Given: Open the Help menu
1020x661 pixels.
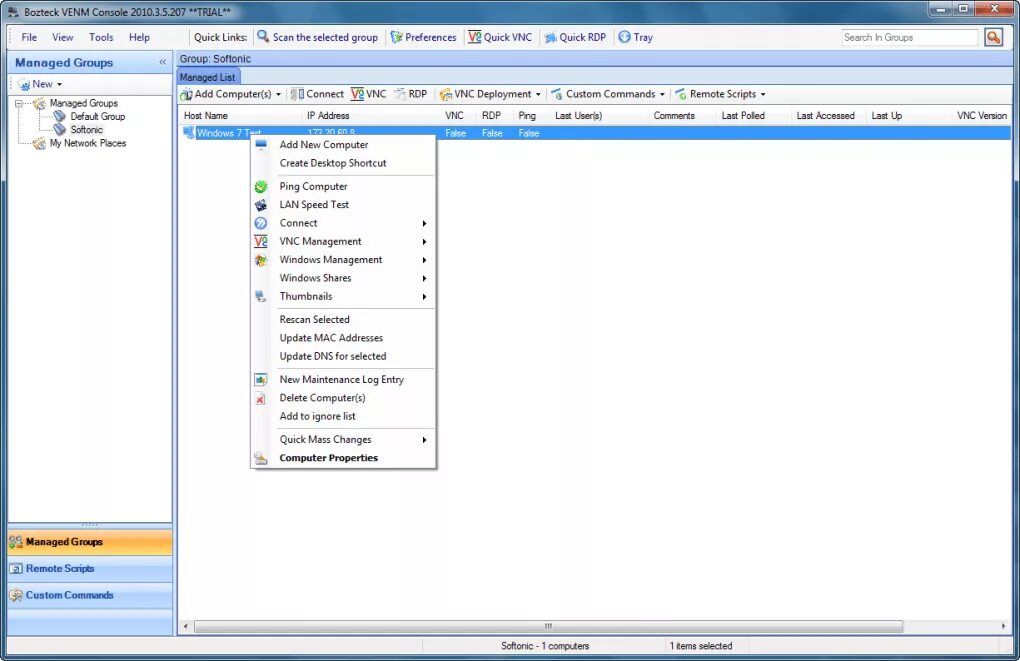Looking at the screenshot, I should (139, 37).
